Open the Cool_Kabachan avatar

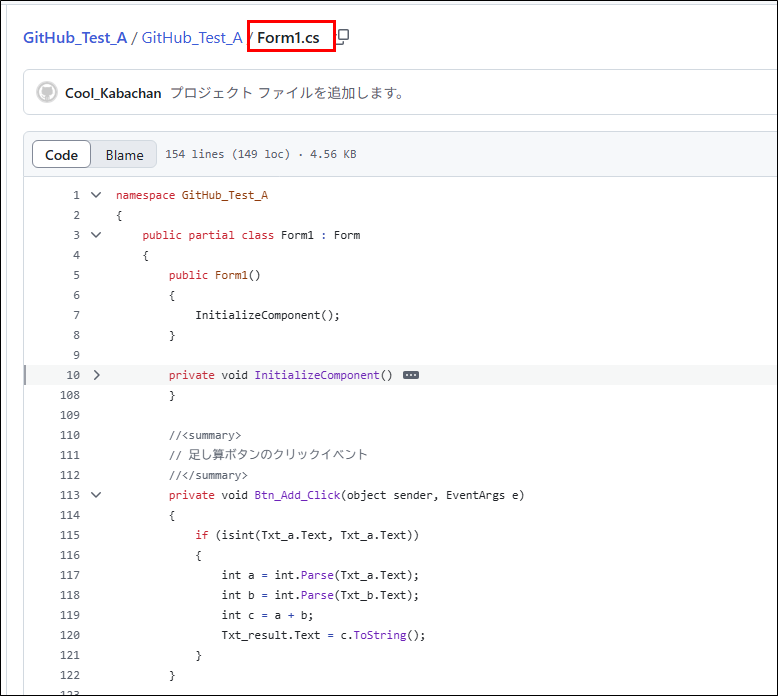[47, 93]
